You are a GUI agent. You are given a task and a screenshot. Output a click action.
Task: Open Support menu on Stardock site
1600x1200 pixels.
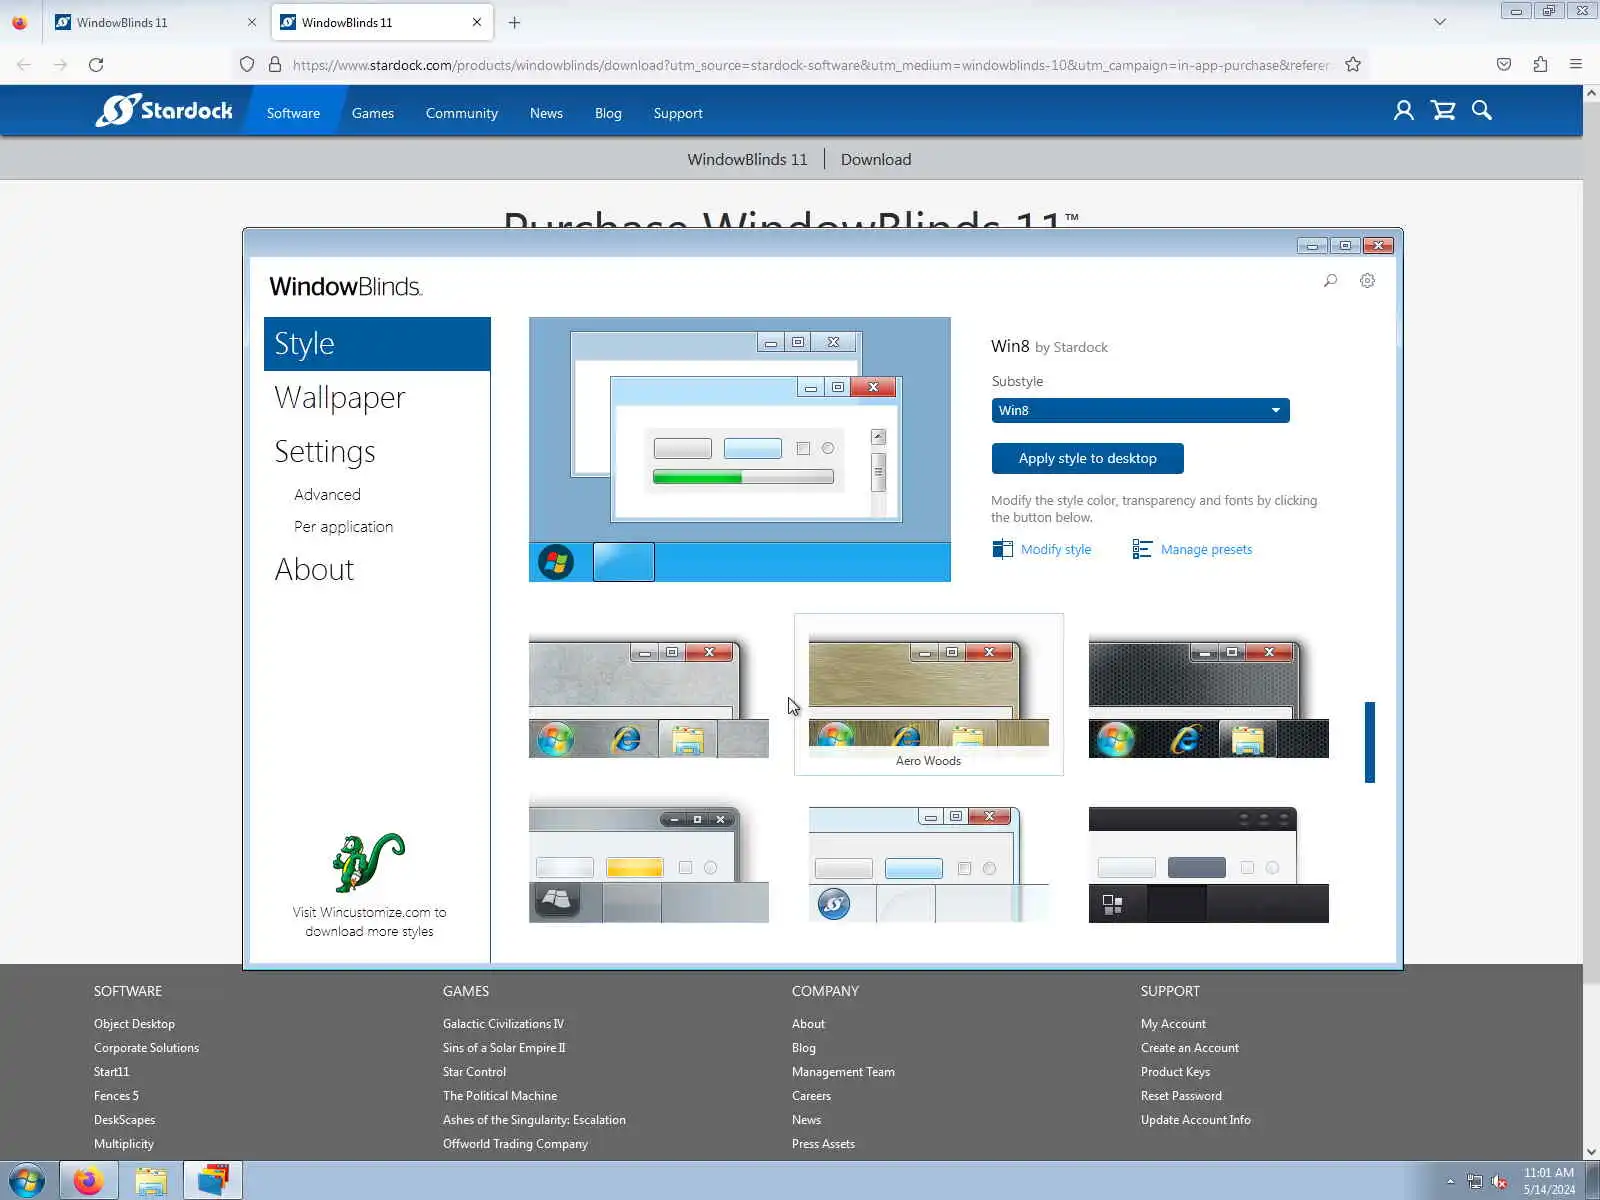point(678,113)
